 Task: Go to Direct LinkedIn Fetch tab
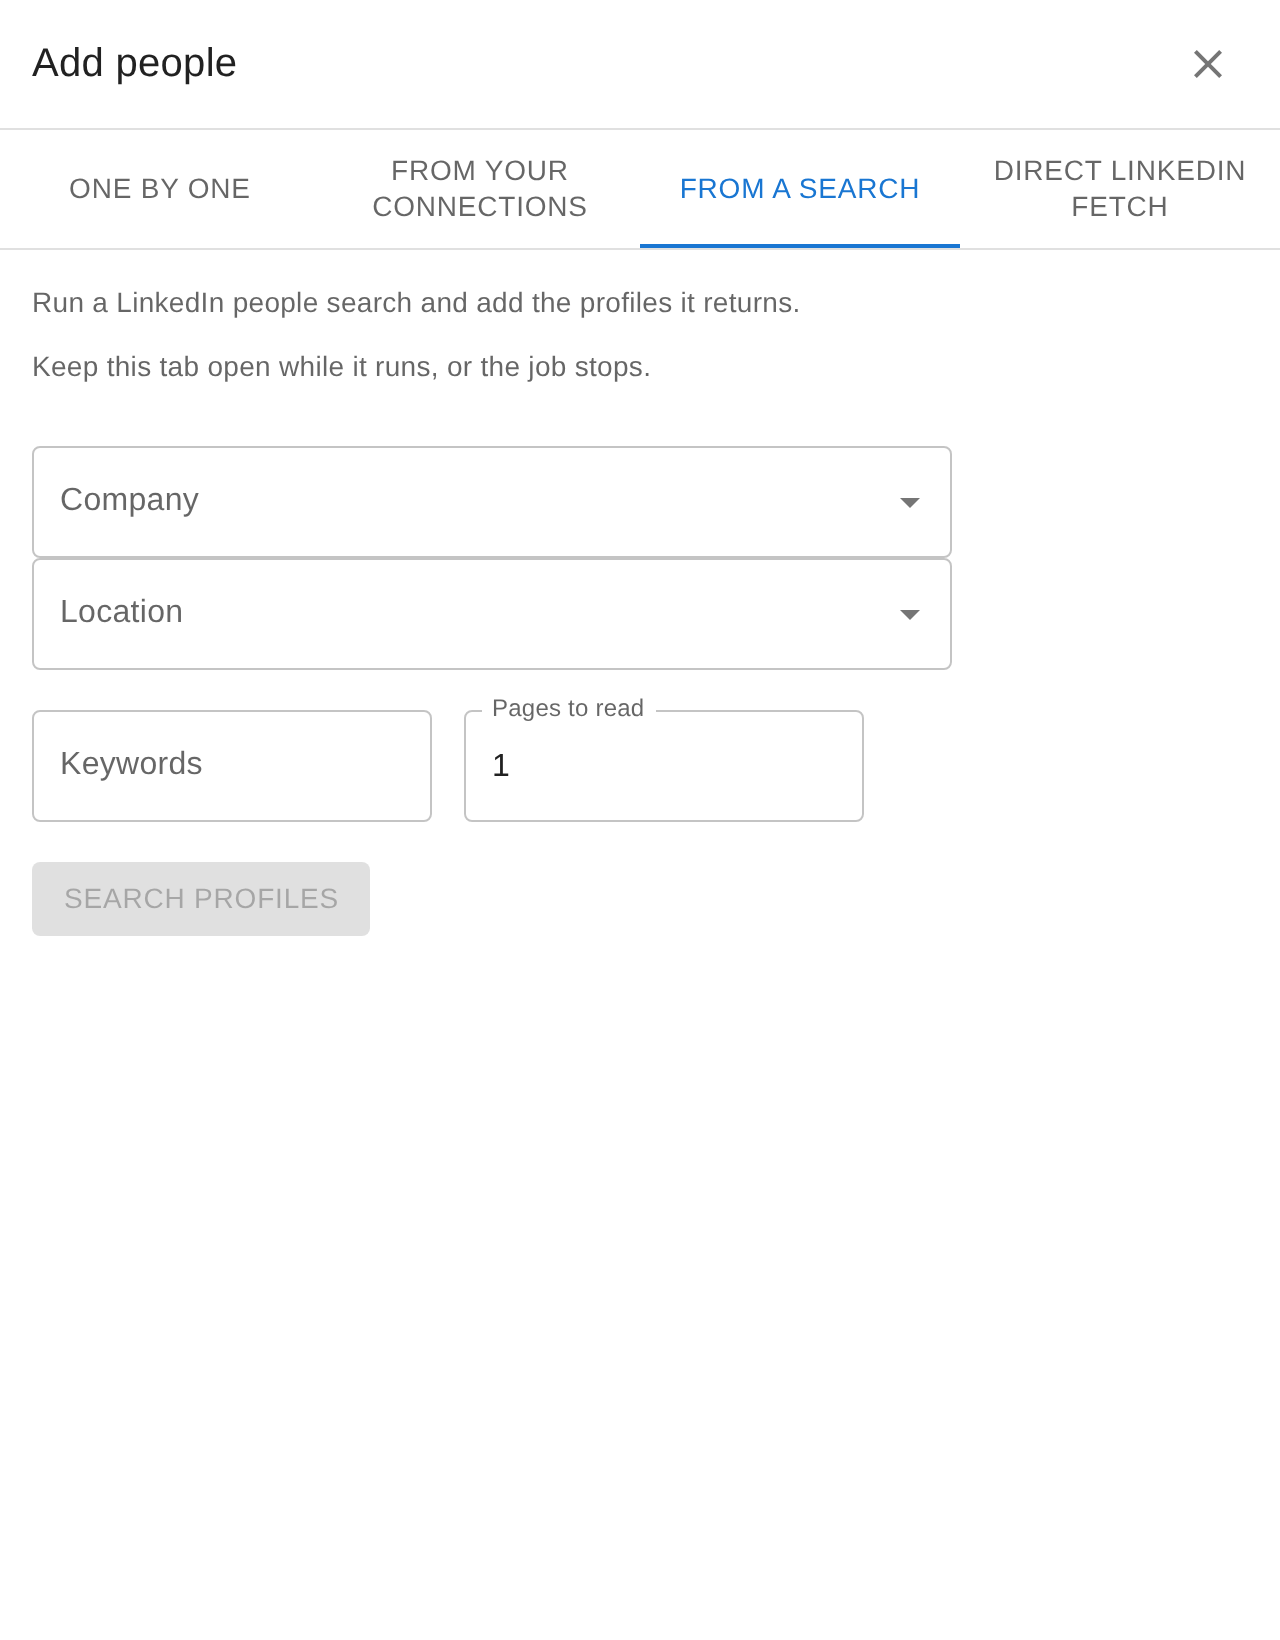coord(1120,189)
